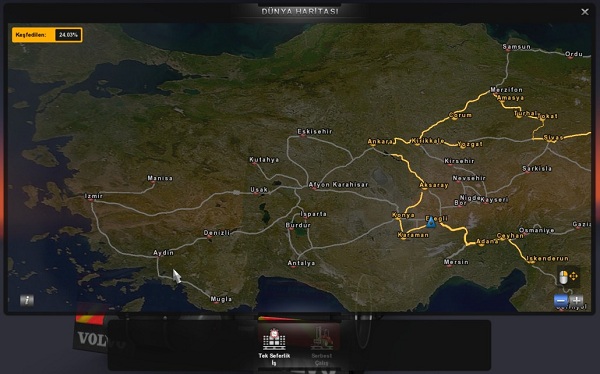600x374 pixels.
Task: Click the mouse pan control icon
Action: click(568, 277)
